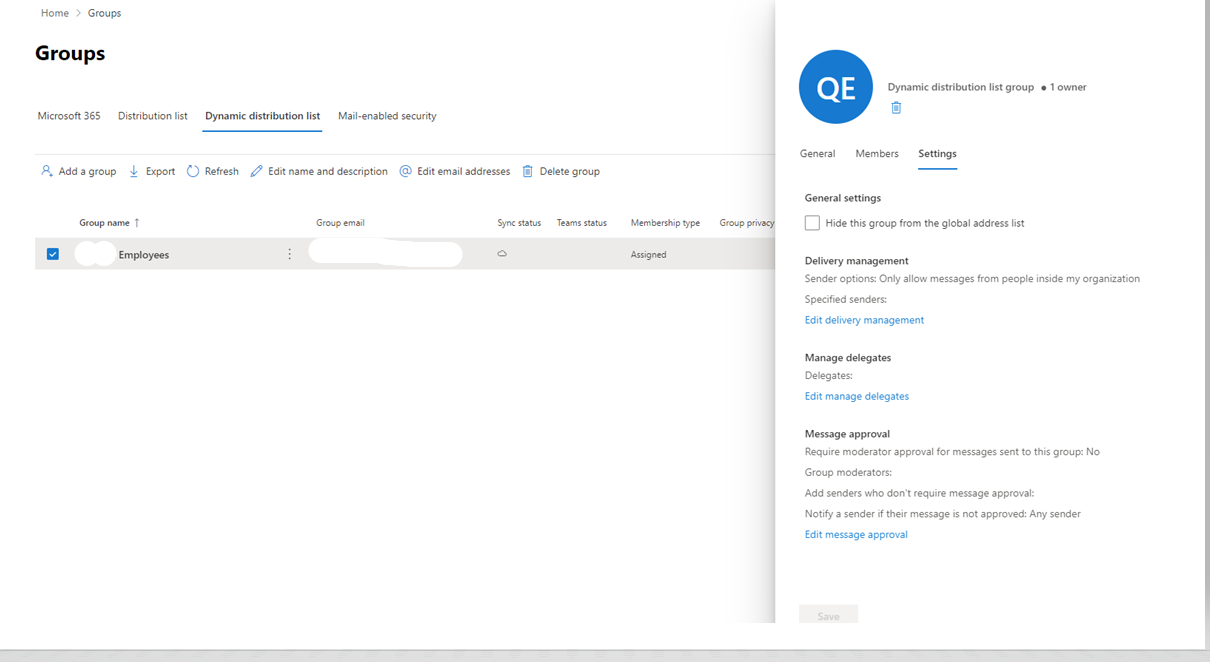
Task: Click the Sync status column header
Action: (x=519, y=223)
